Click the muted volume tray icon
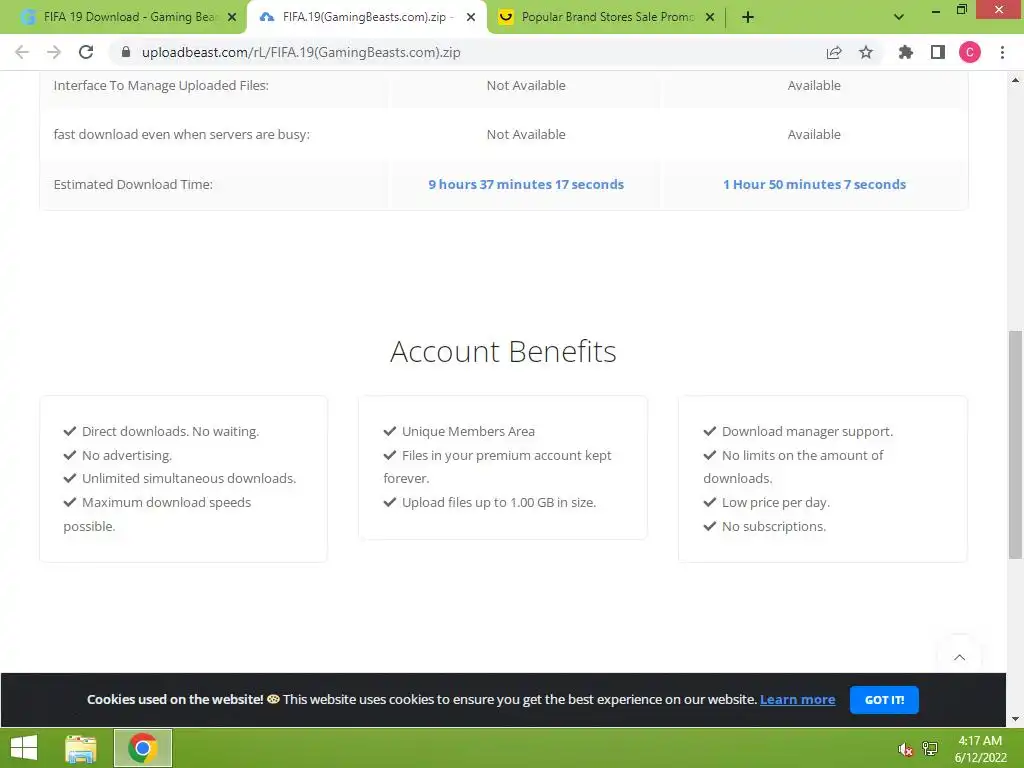The image size is (1024, 768). [905, 749]
